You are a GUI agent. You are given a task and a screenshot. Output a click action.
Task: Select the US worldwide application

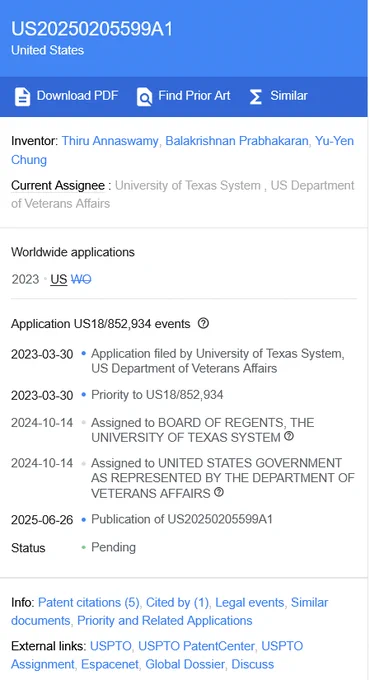click(x=59, y=279)
